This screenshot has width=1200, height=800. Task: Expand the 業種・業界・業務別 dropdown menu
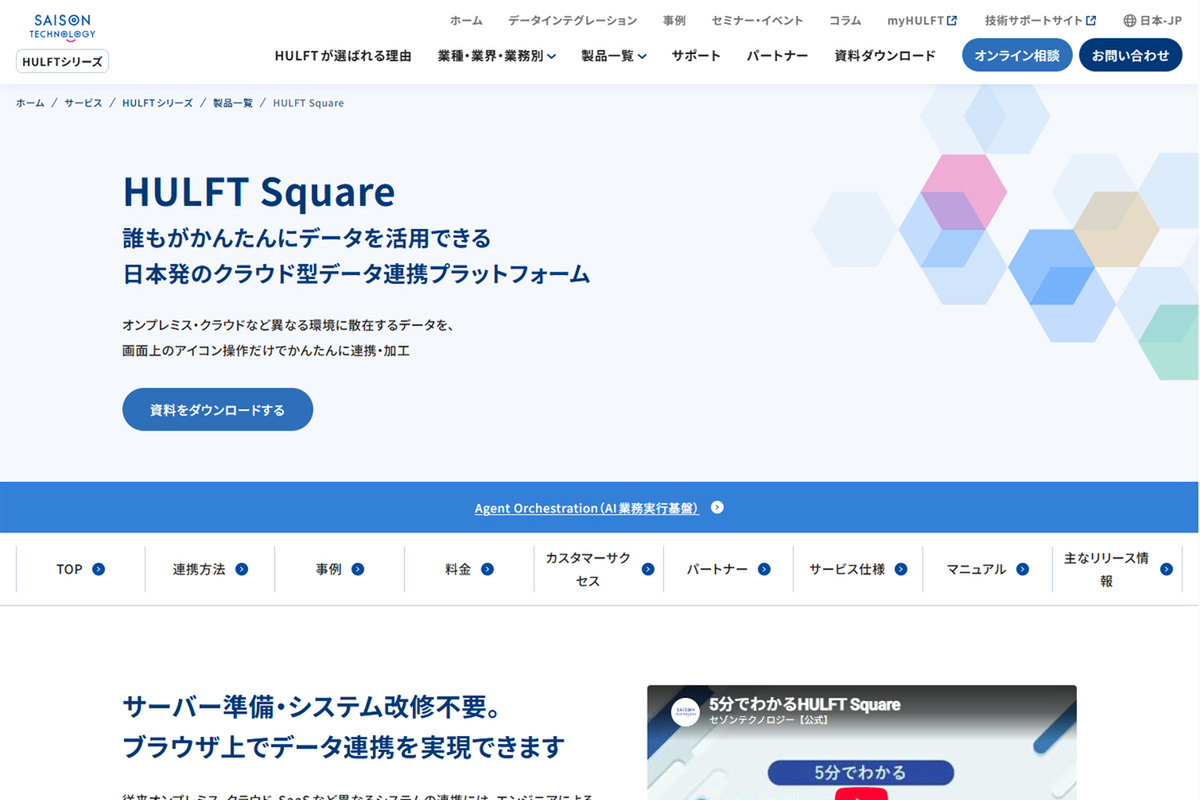[x=497, y=56]
